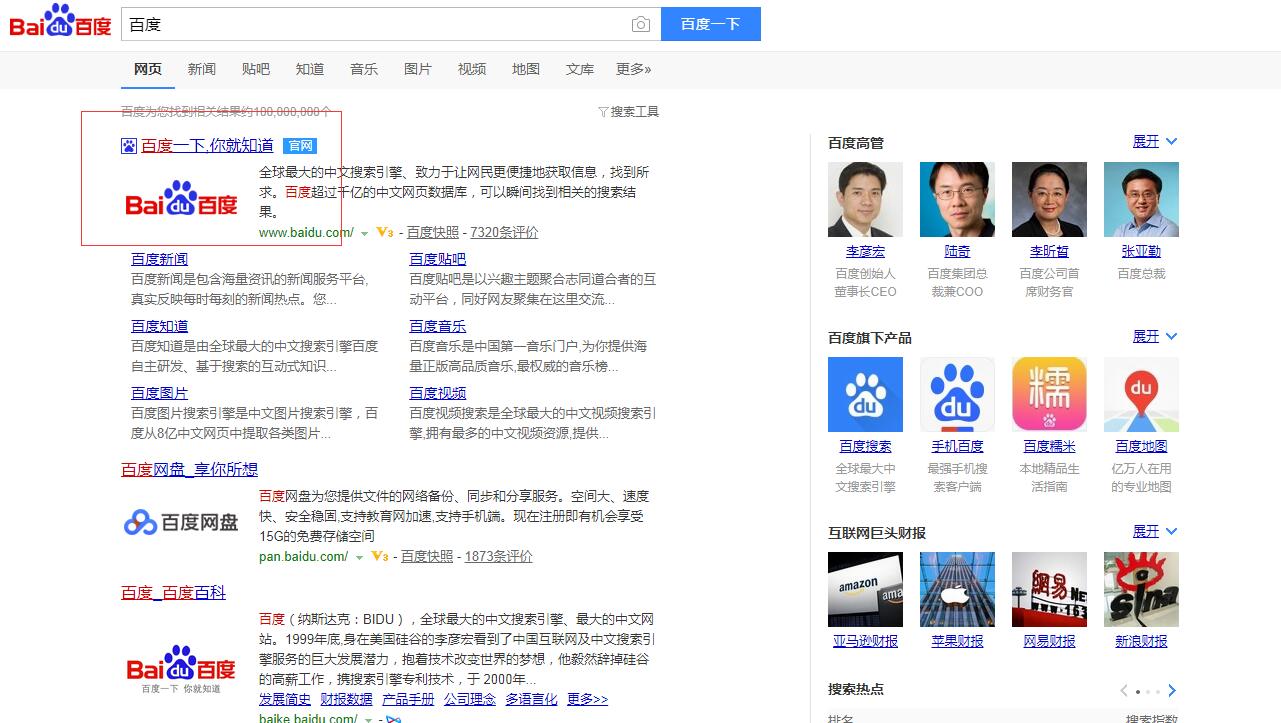This screenshot has height=723, width=1281.
Task: Open camera image search in search box
Action: click(640, 24)
